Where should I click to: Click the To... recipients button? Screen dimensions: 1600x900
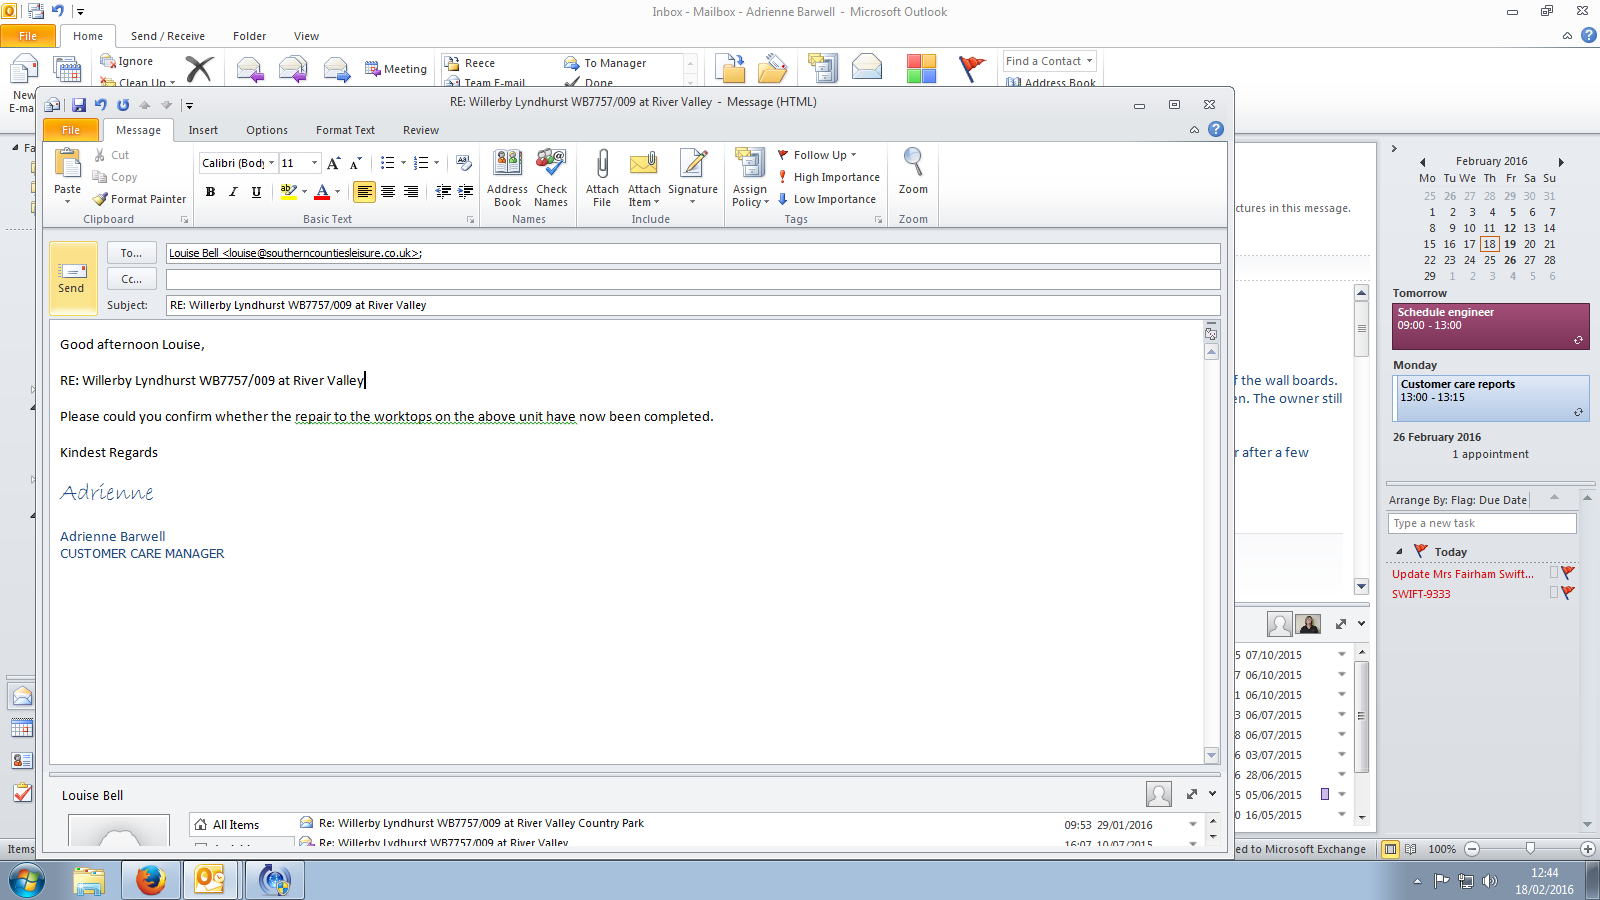point(132,253)
